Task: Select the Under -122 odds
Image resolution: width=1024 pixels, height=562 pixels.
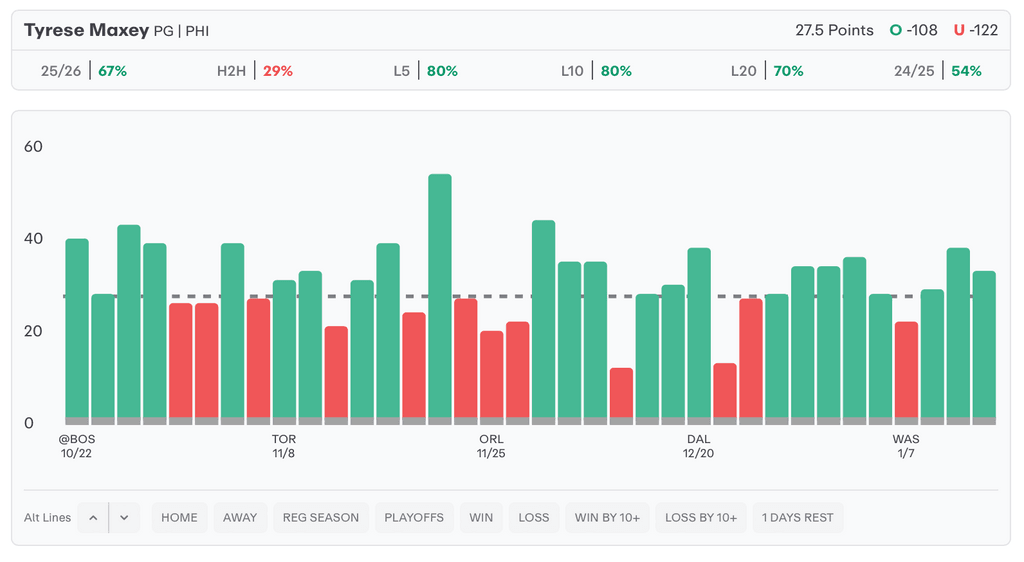Action: (976, 30)
